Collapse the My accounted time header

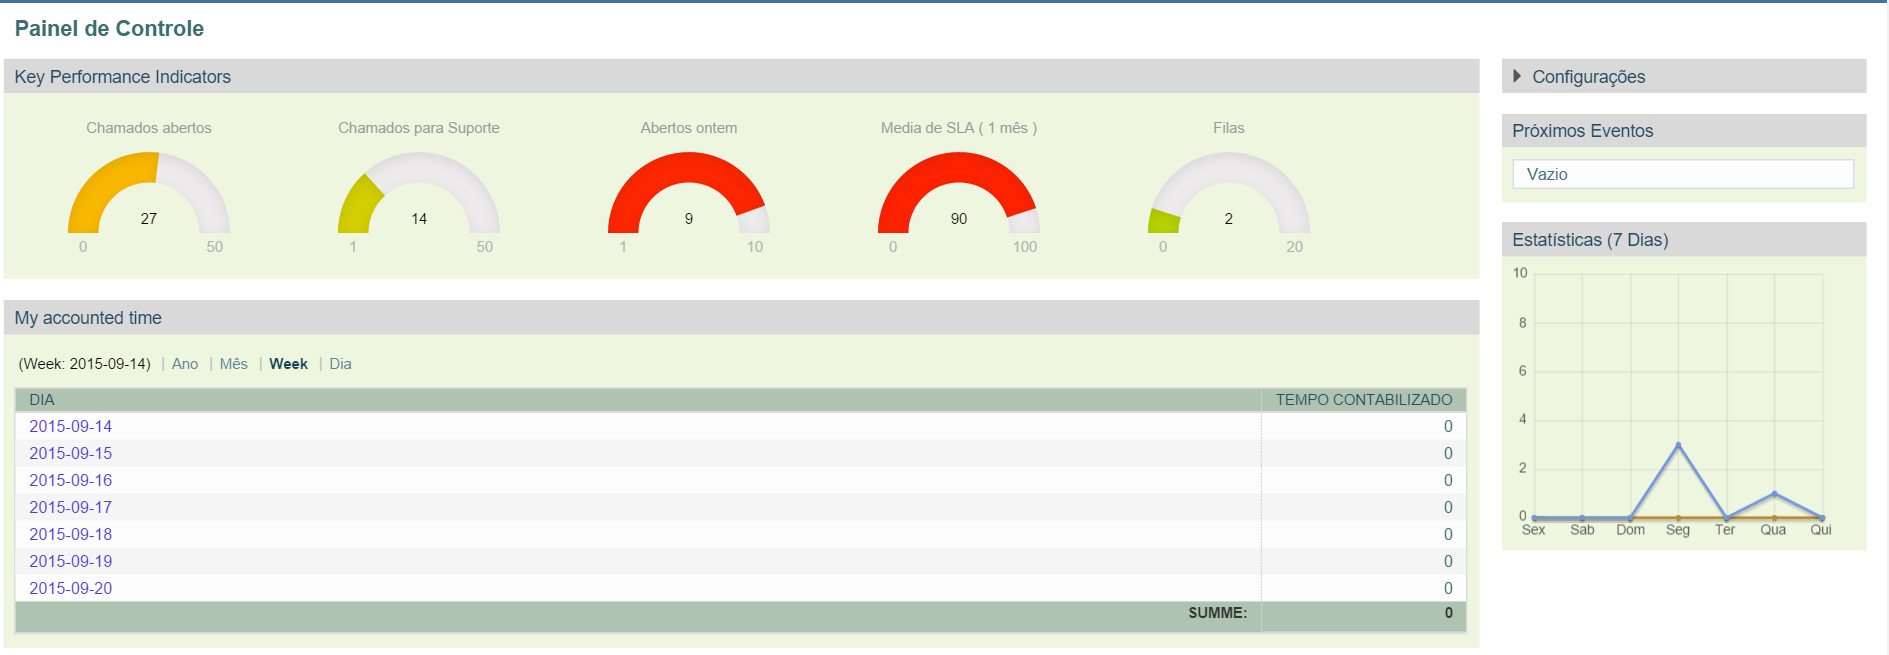(88, 318)
